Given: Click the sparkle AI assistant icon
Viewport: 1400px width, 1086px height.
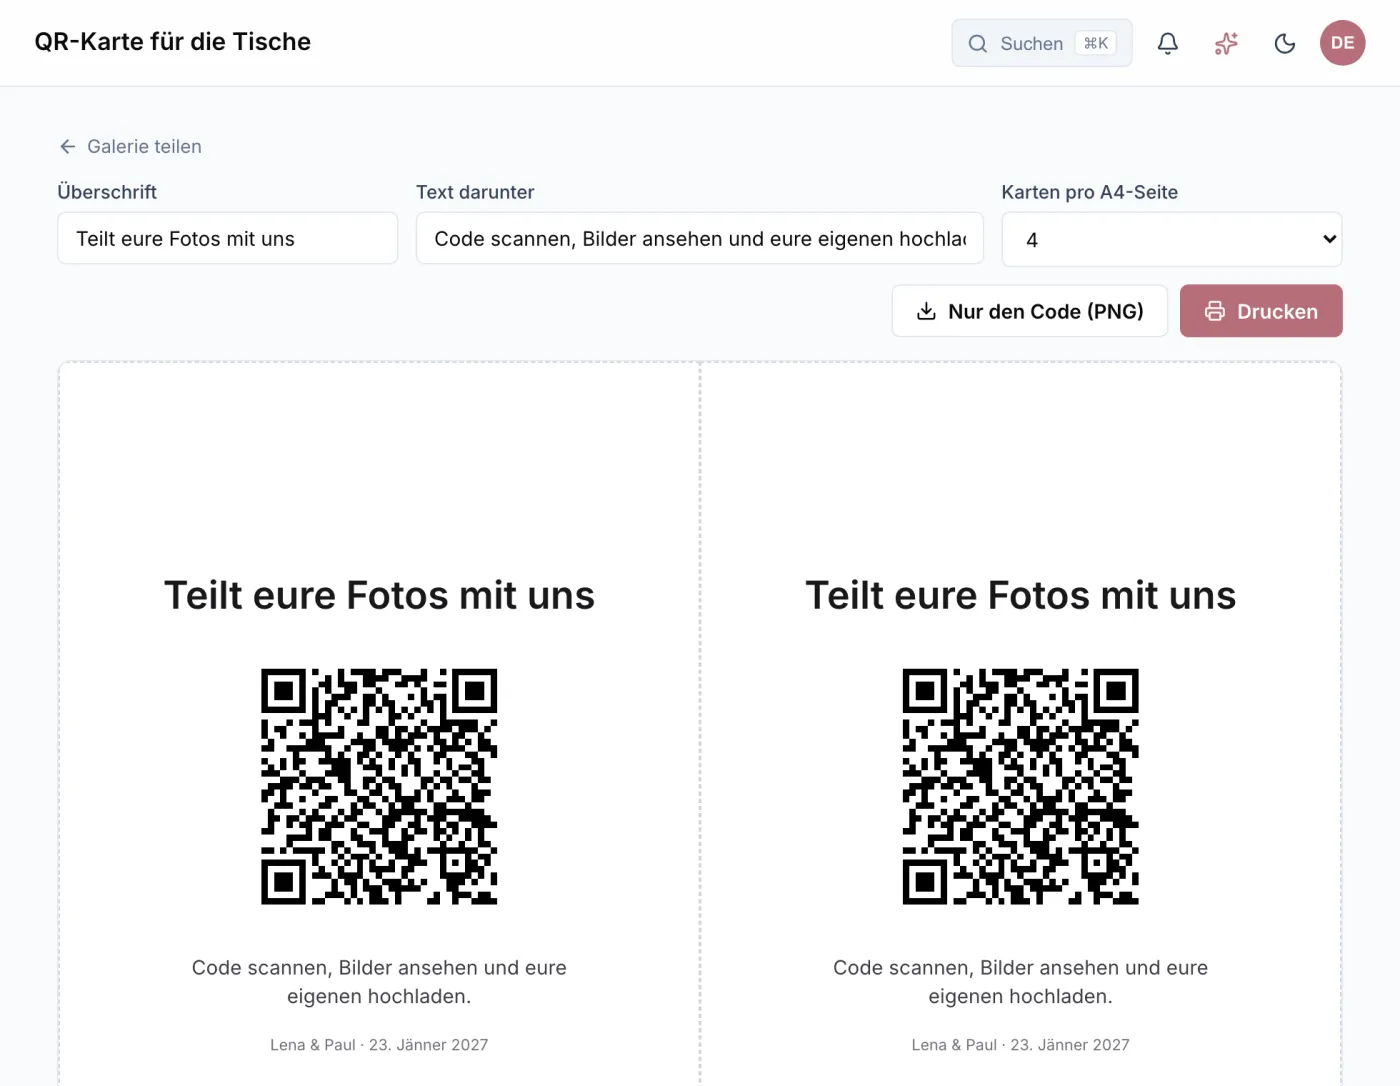Looking at the screenshot, I should pyautogui.click(x=1226, y=43).
